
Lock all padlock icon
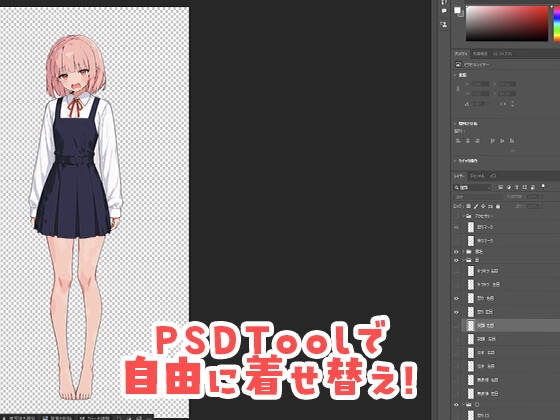tap(498, 206)
